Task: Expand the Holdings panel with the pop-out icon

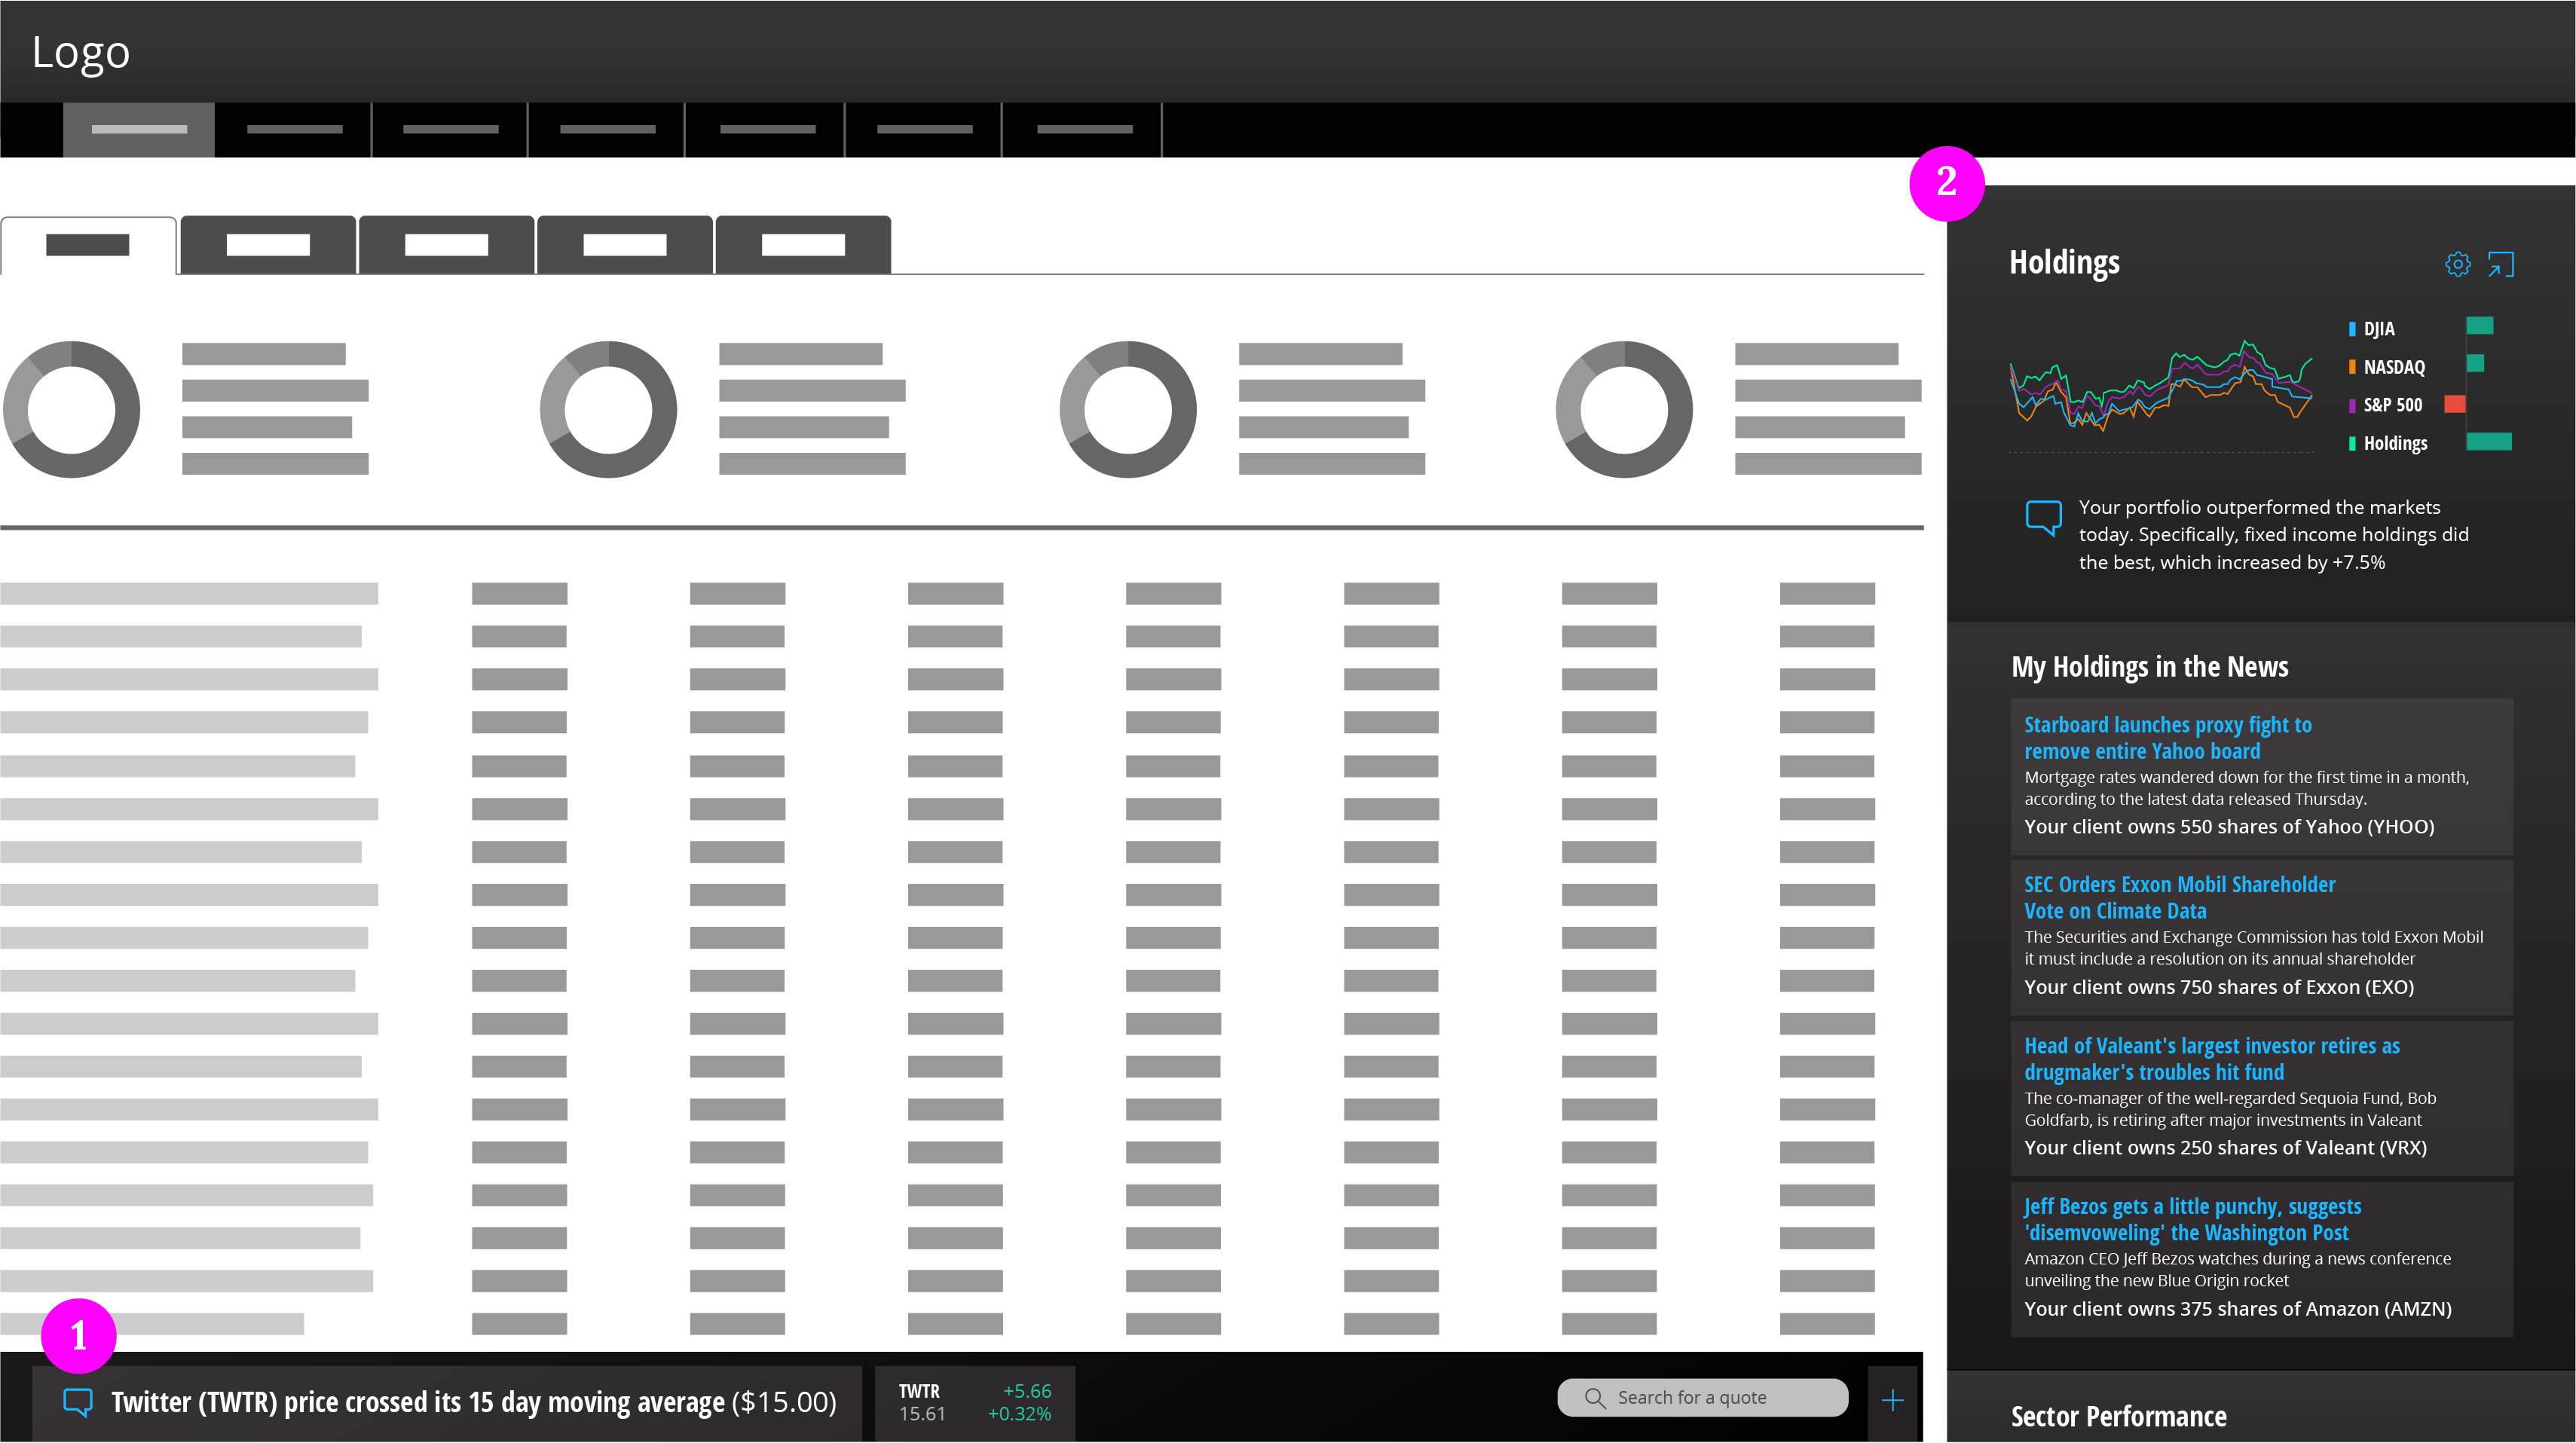Action: click(2500, 264)
